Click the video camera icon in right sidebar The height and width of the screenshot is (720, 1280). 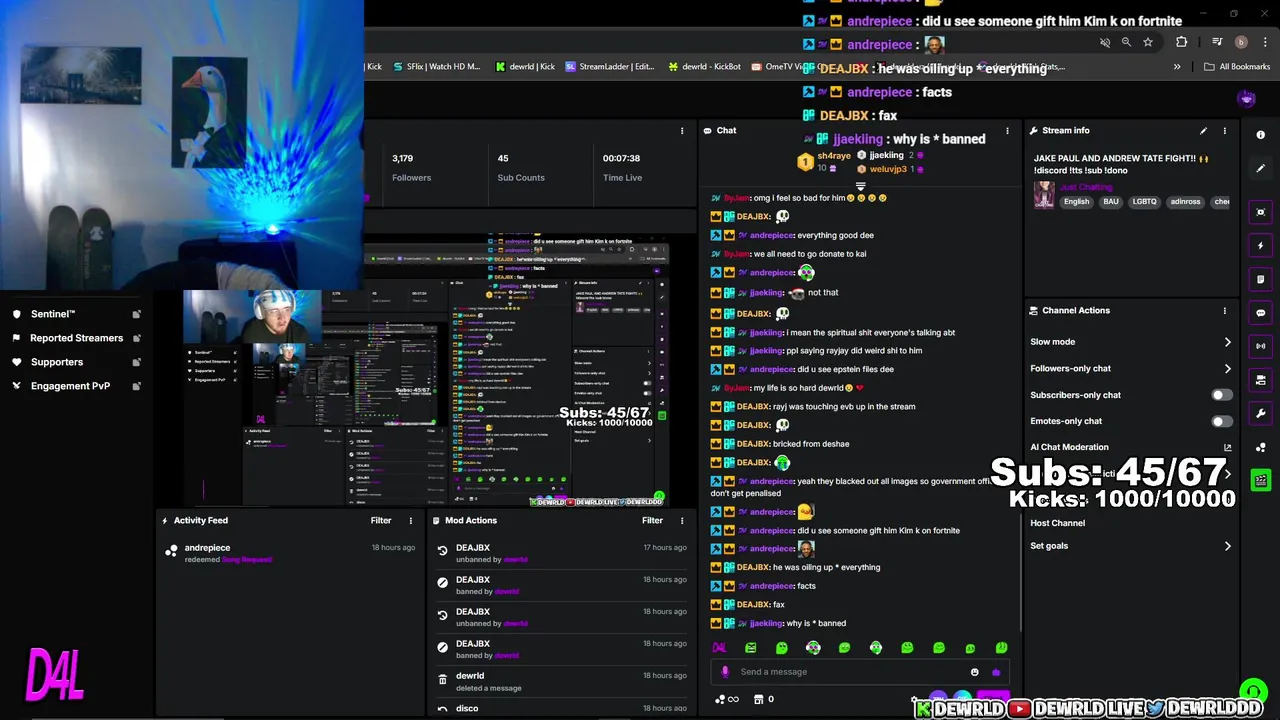(x=1260, y=380)
